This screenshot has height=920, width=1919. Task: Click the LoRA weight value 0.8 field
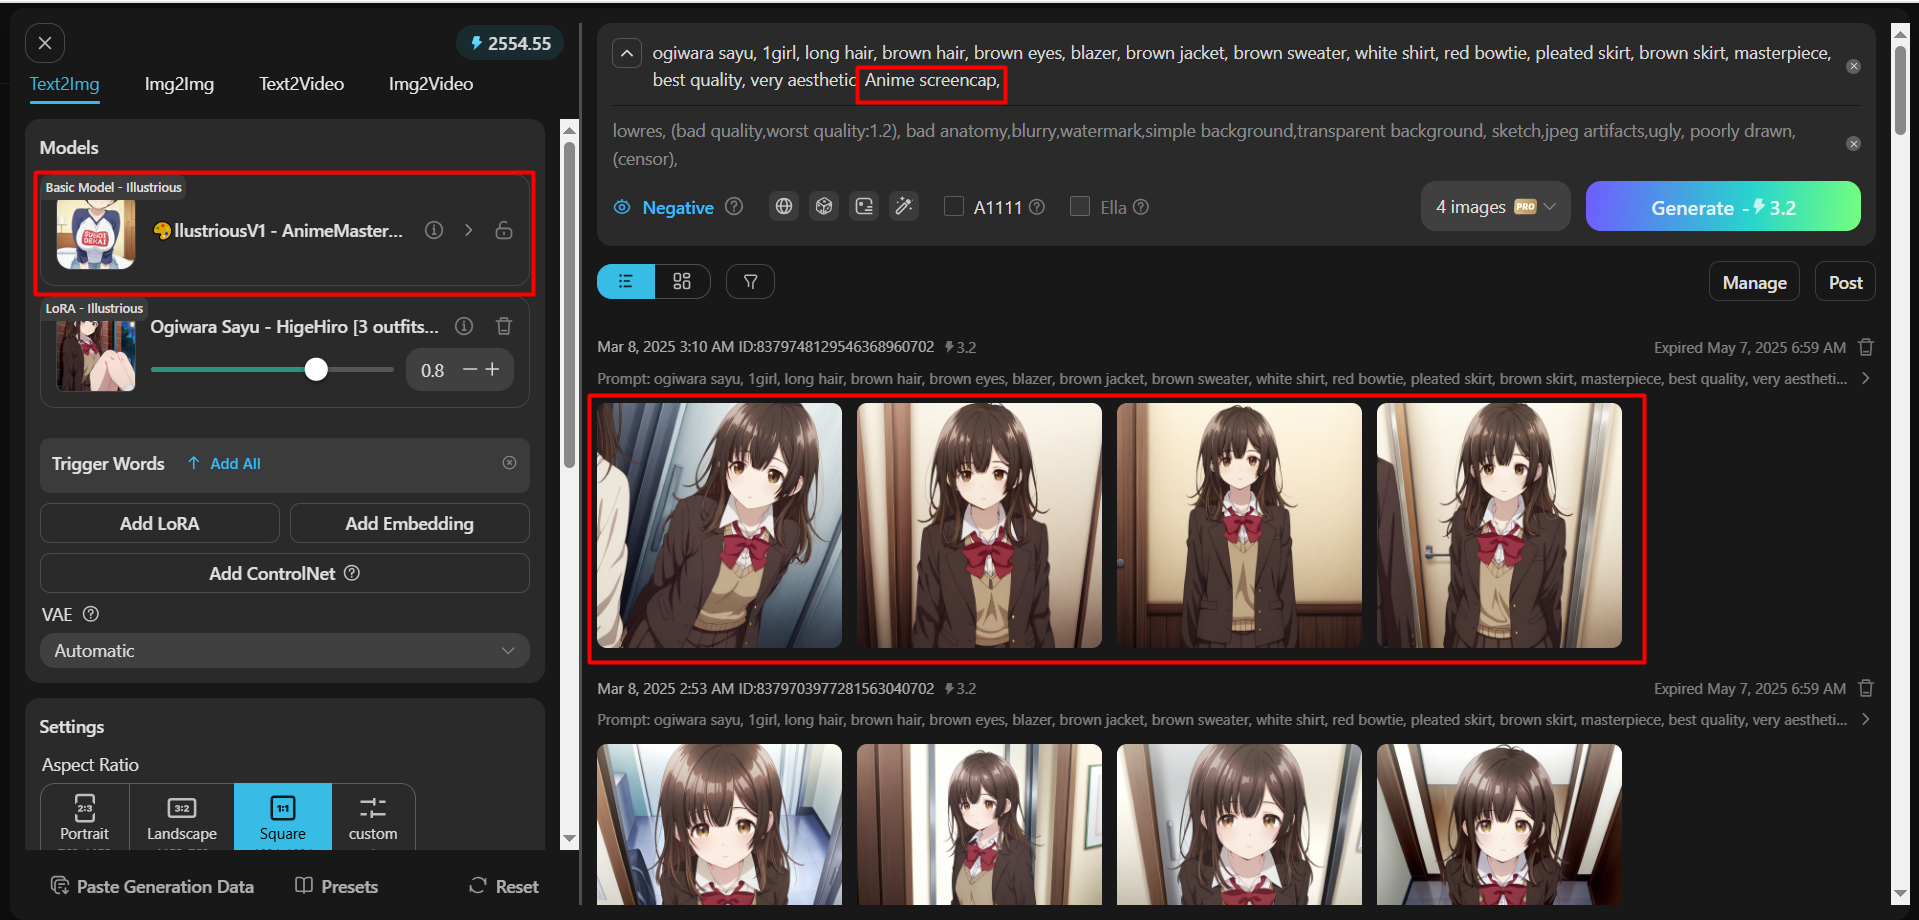point(432,371)
